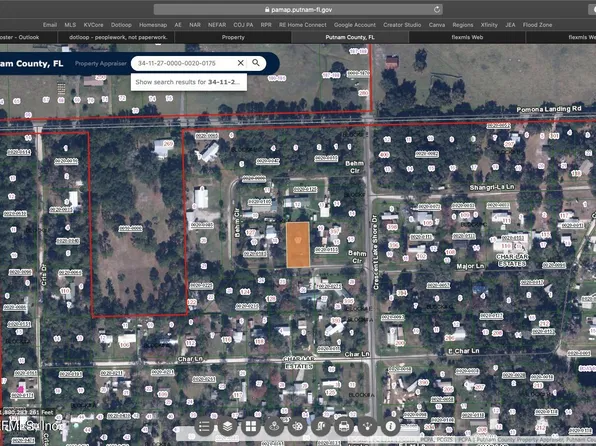Click the Shangri-La Ln road label
The width and height of the screenshot is (596, 446).
(x=492, y=187)
